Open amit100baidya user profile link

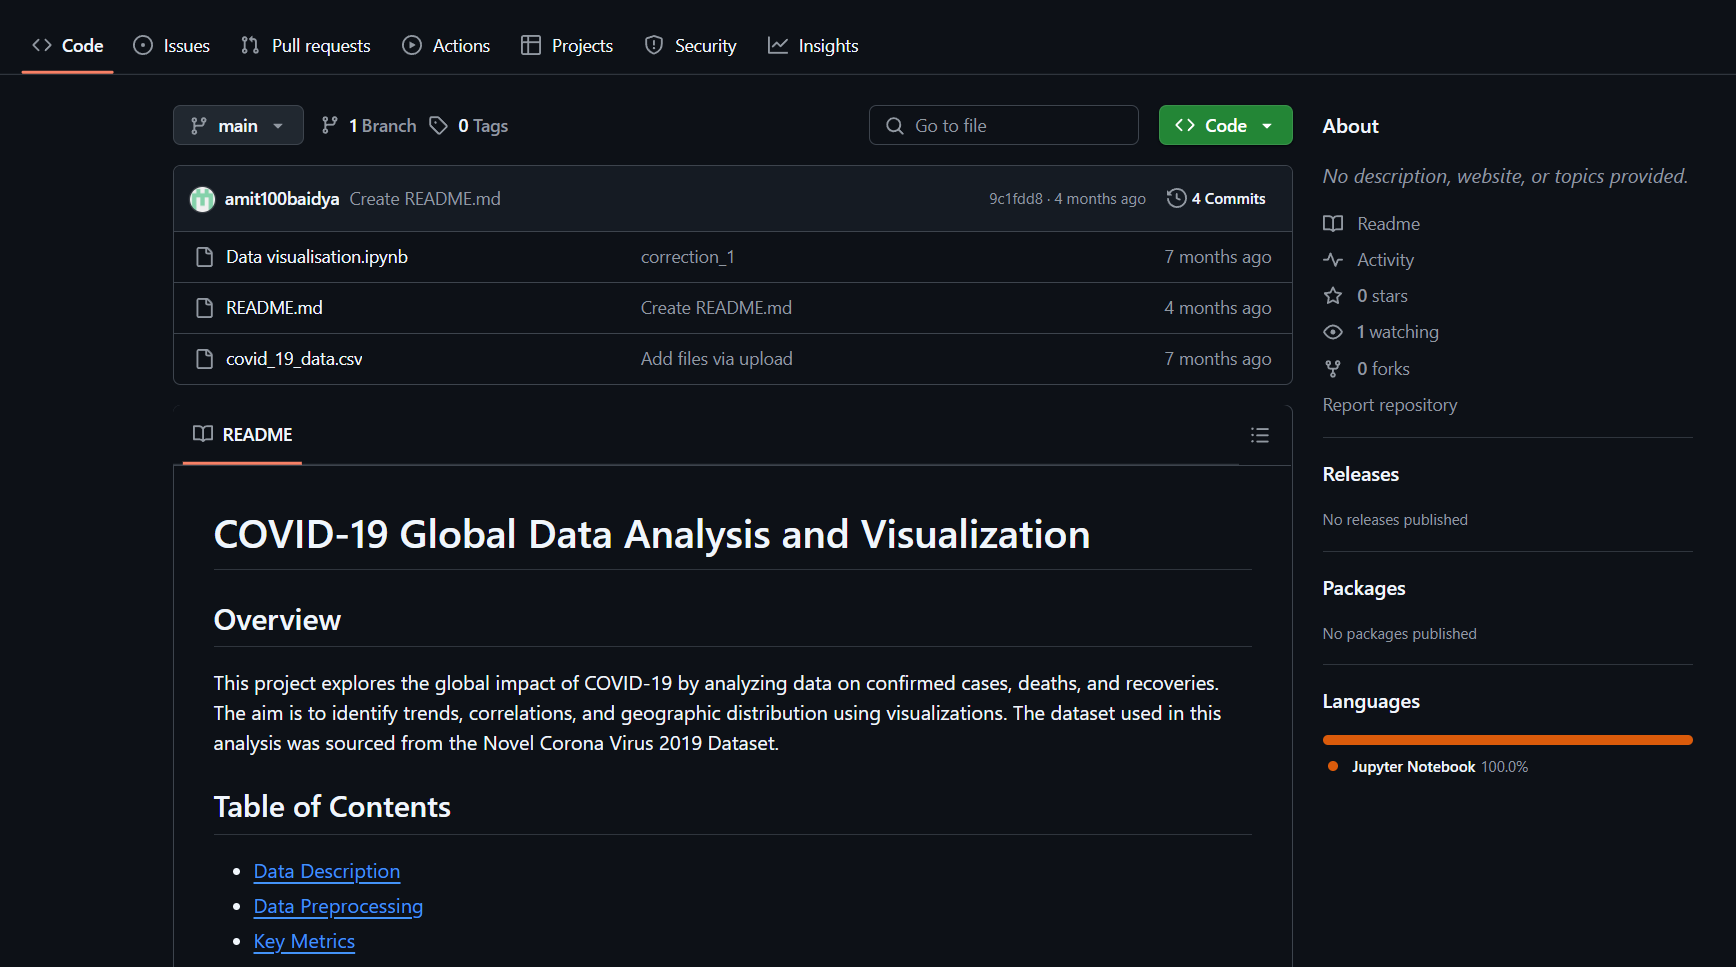click(x=282, y=199)
